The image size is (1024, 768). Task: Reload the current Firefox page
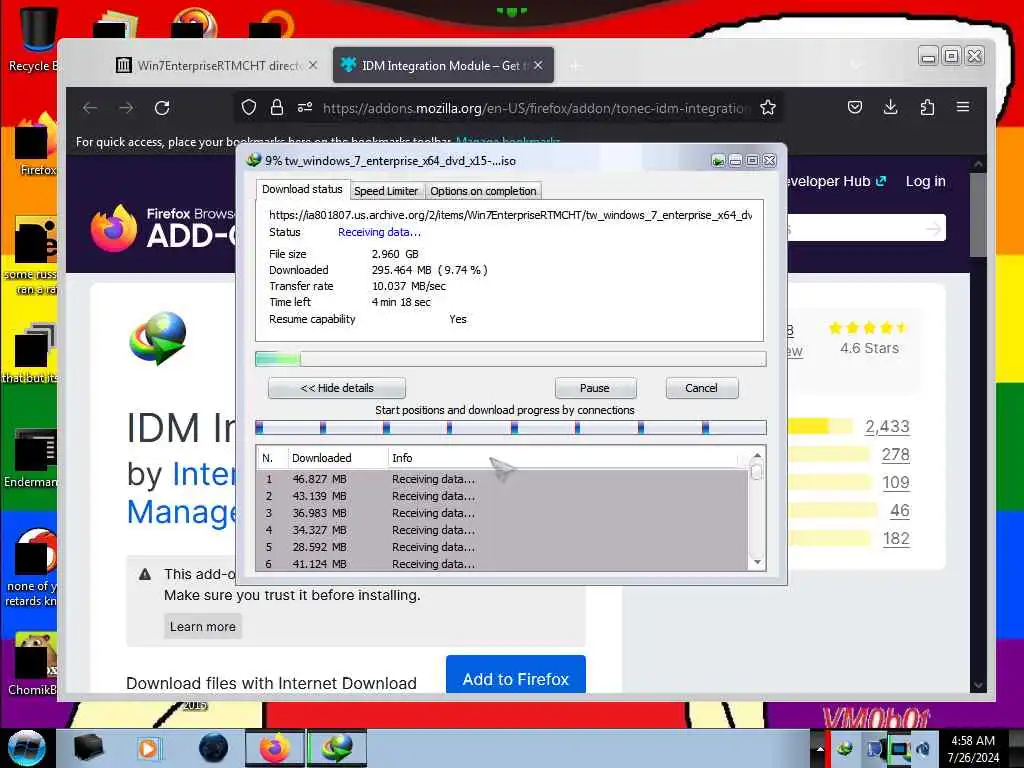click(x=162, y=108)
